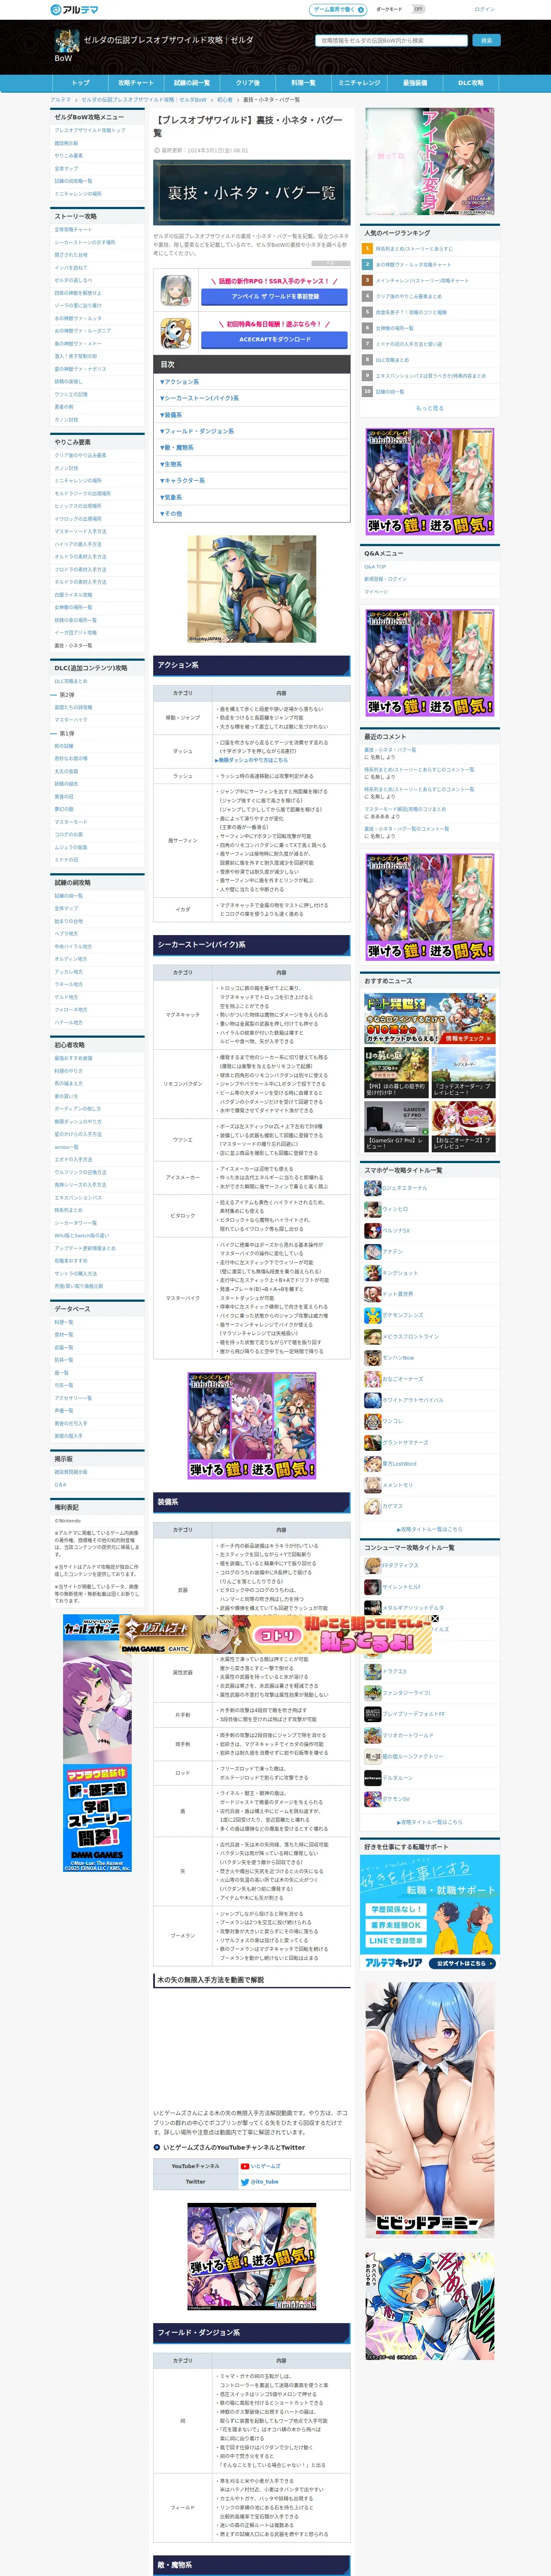Jump to ▼気象系 in table of contents
The height and width of the screenshot is (2576, 551).
171,497
